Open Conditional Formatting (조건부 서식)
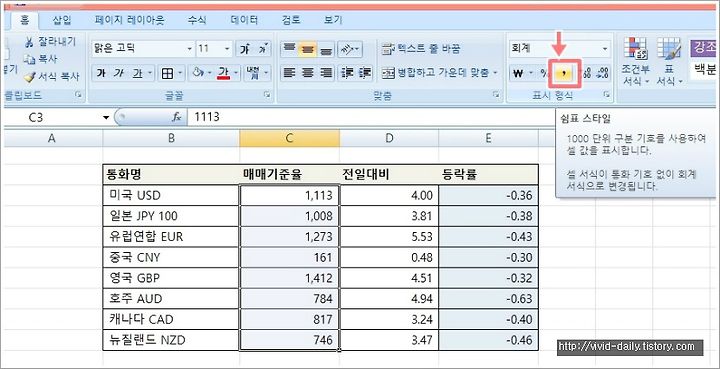Viewport: 720px width, 369px height. click(x=636, y=62)
